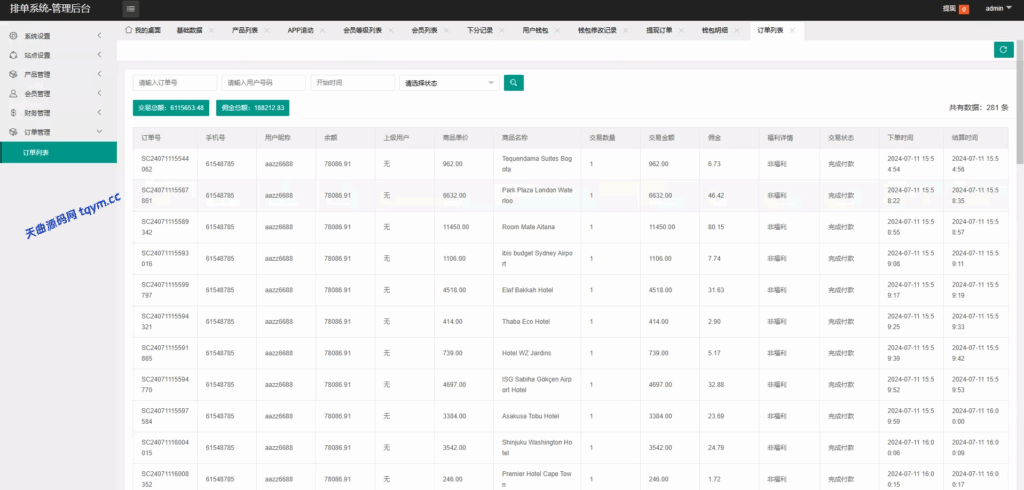Image resolution: width=1024 pixels, height=490 pixels.
Task: Click the 佣金总额 green button
Action: pos(253,108)
